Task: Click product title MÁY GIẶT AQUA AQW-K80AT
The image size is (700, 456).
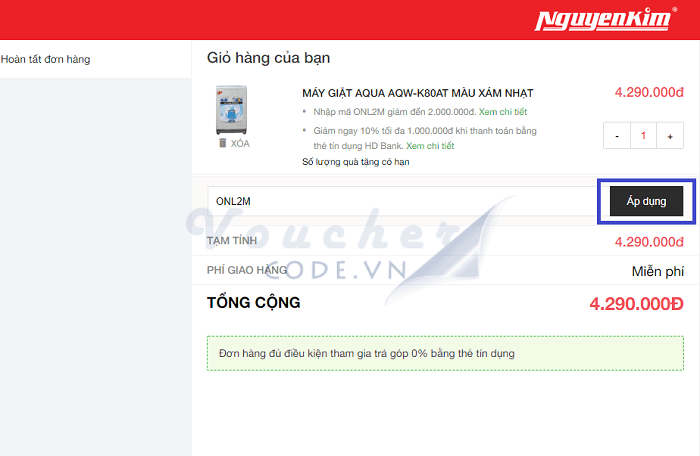Action: pos(417,93)
